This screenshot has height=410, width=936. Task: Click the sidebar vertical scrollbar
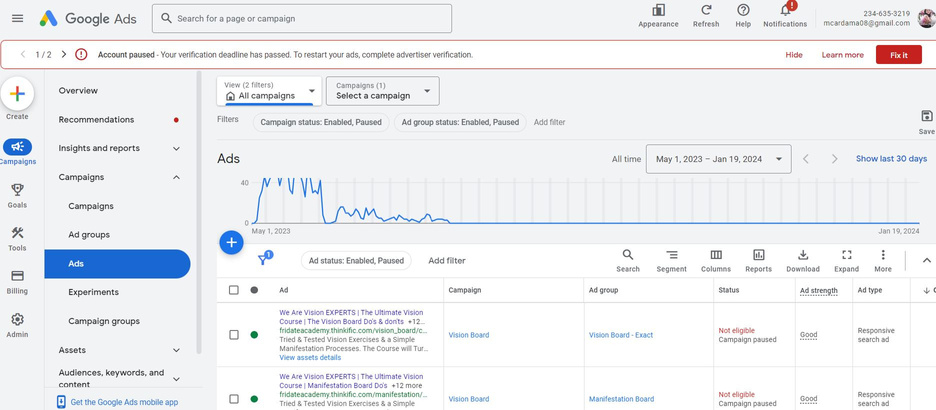tap(199, 212)
